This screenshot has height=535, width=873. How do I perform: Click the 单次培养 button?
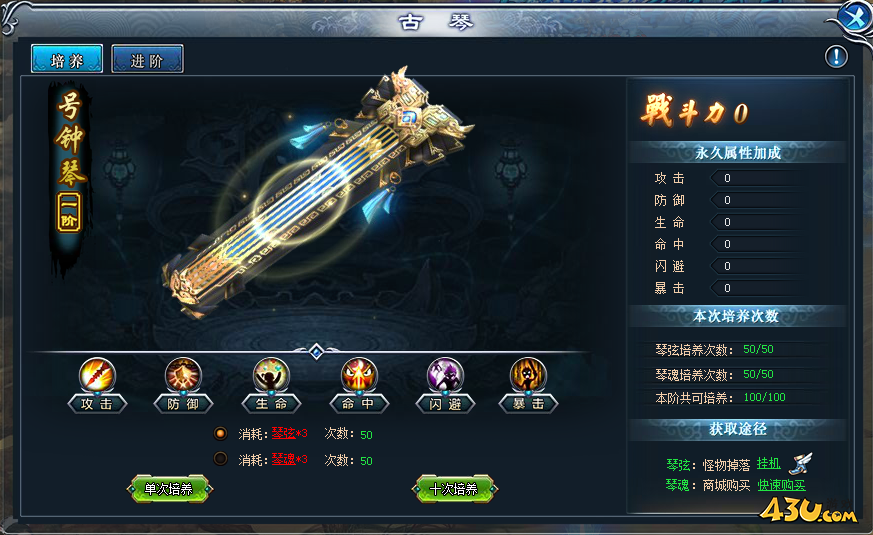169,489
